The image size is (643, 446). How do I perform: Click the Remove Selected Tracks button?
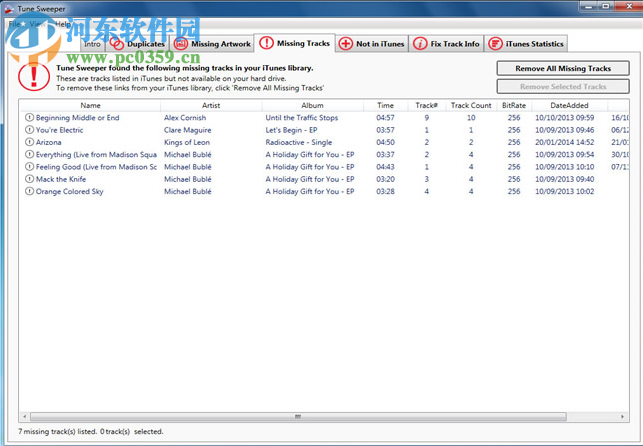563,87
